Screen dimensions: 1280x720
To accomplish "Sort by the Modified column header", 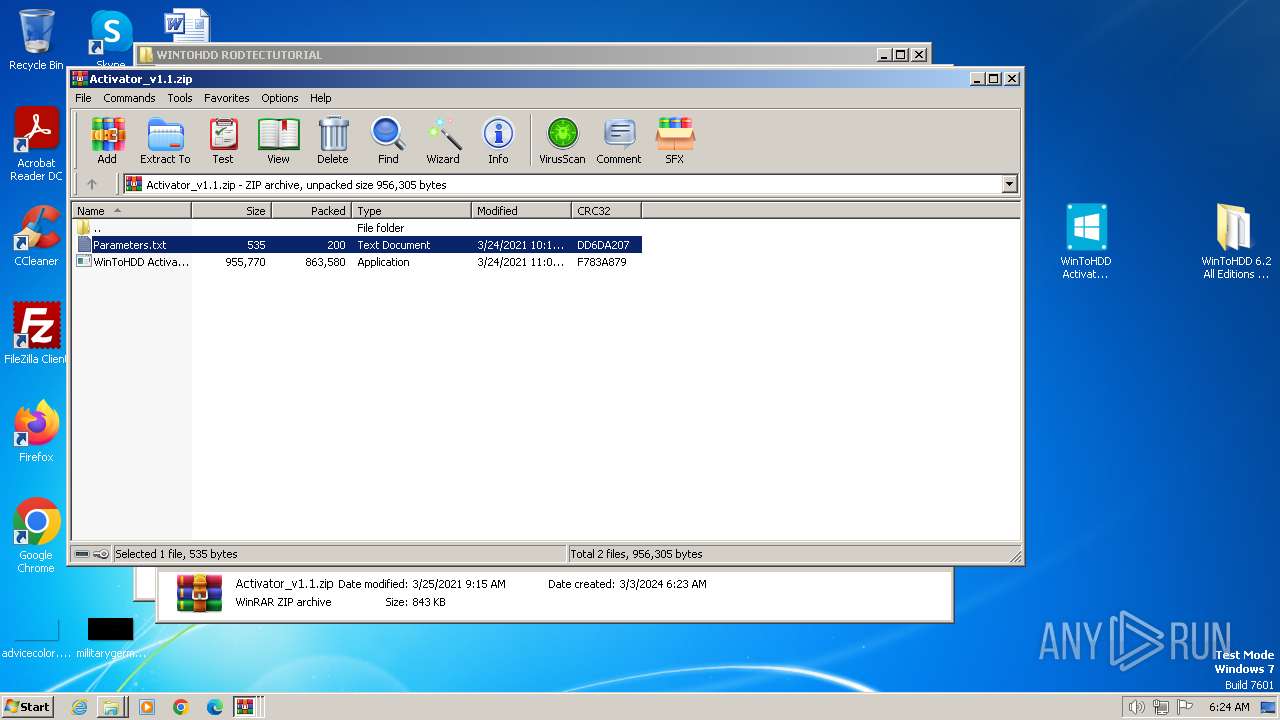I will tap(521, 211).
